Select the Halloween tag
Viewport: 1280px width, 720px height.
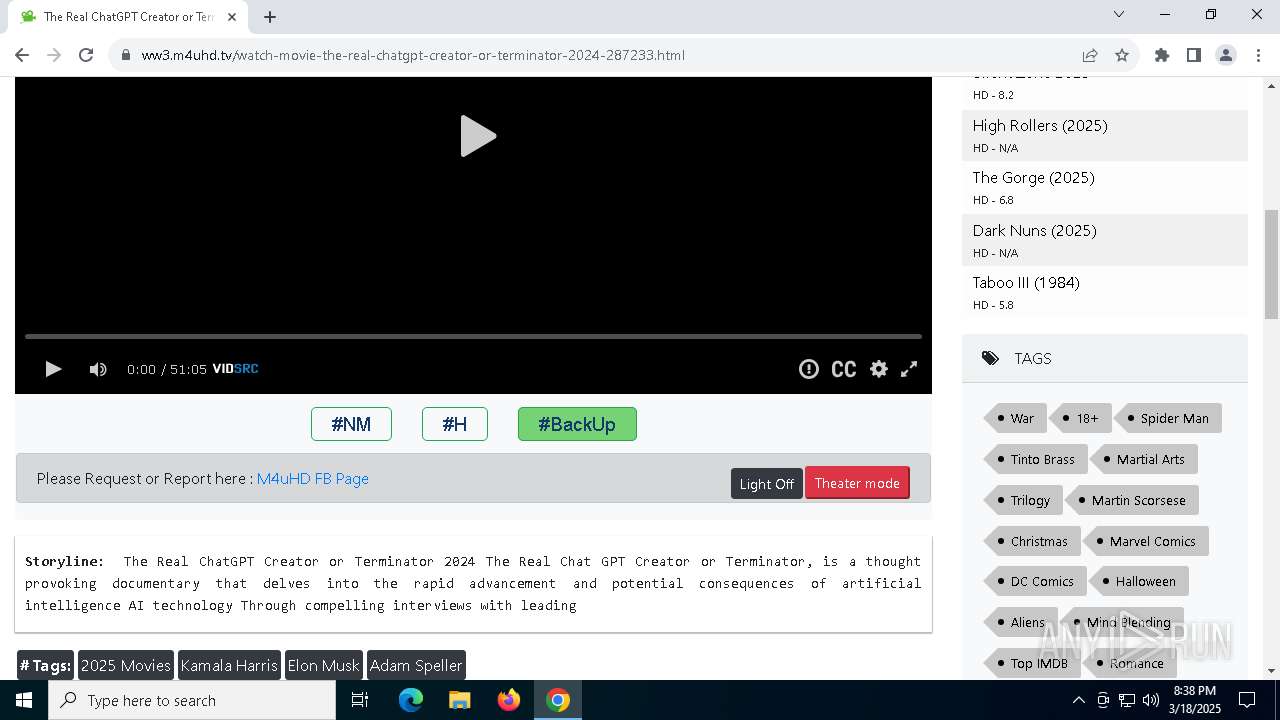[1139, 582]
